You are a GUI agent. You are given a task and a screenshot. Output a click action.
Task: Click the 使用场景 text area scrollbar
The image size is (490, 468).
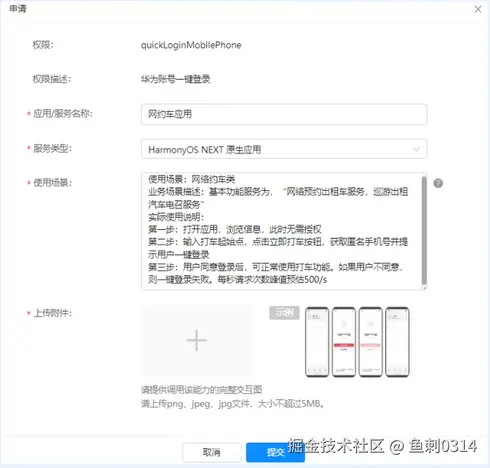(424, 230)
